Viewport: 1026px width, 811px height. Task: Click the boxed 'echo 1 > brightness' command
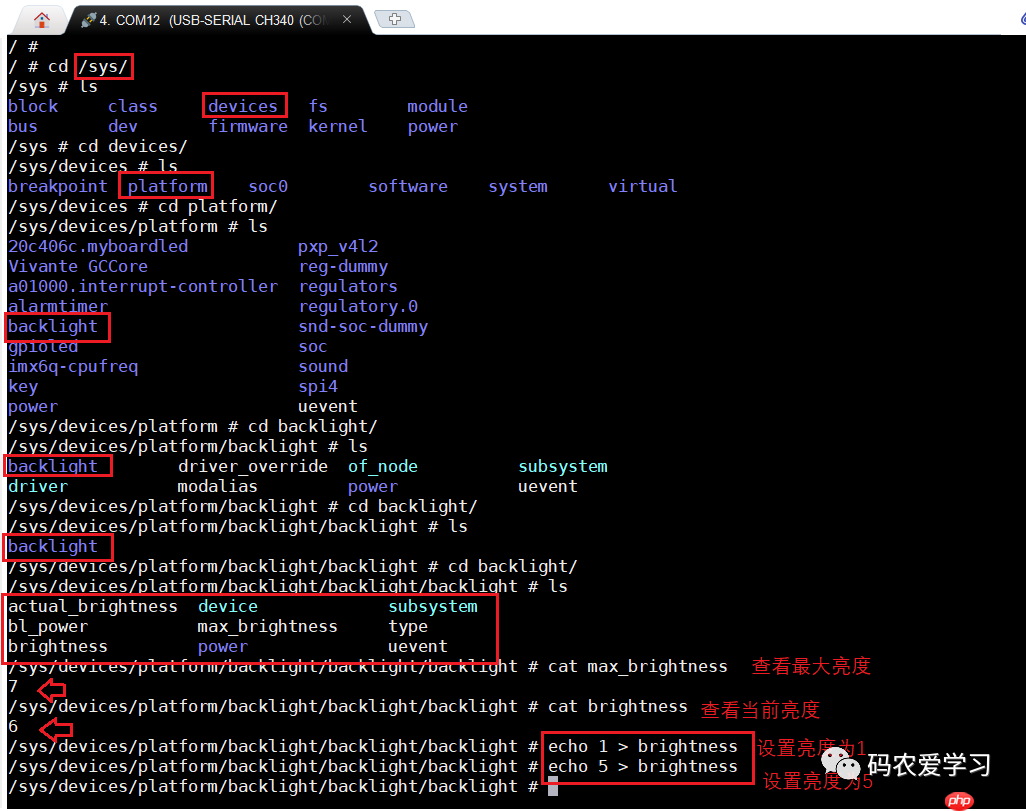pyautogui.click(x=646, y=746)
